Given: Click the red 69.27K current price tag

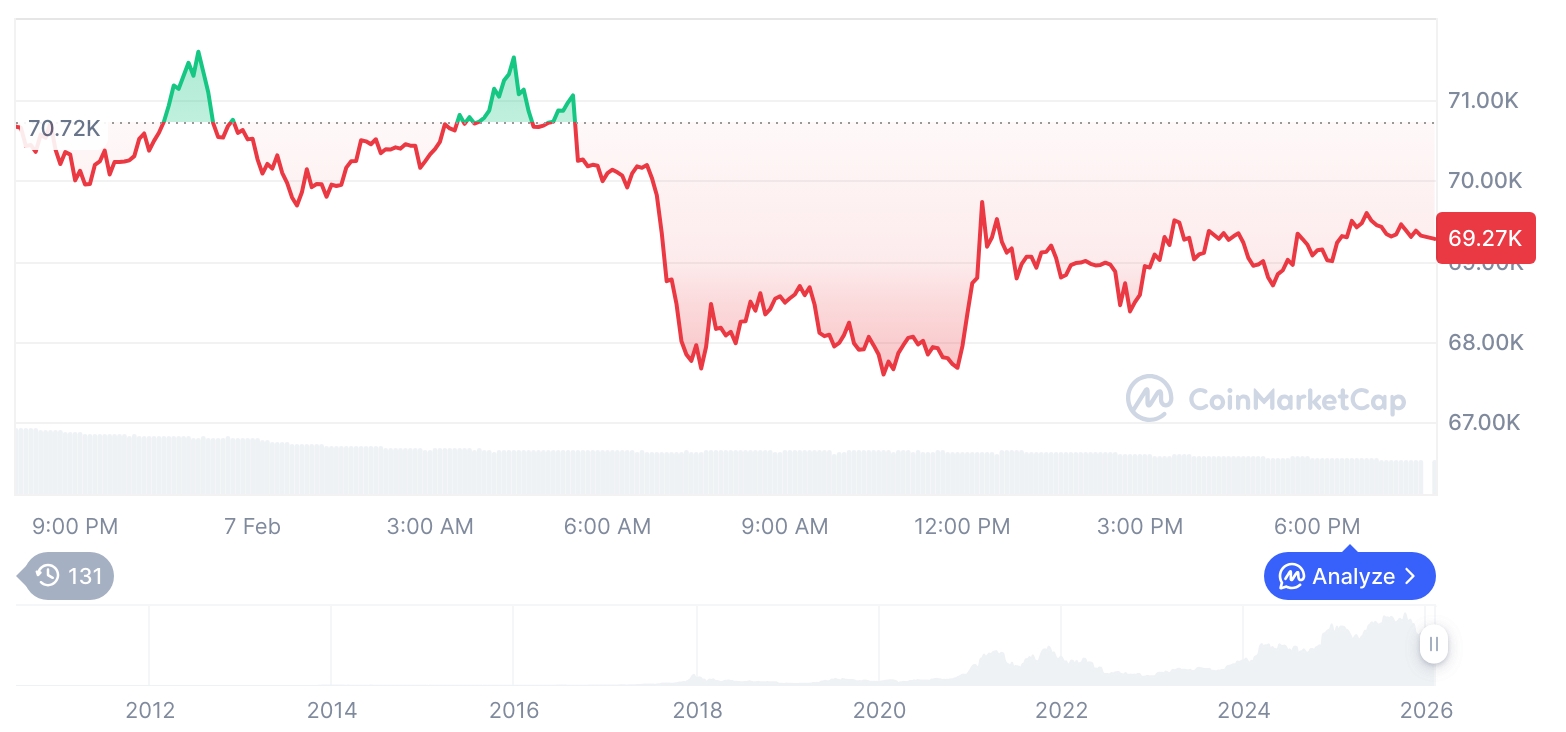Looking at the screenshot, I should tap(1484, 238).
